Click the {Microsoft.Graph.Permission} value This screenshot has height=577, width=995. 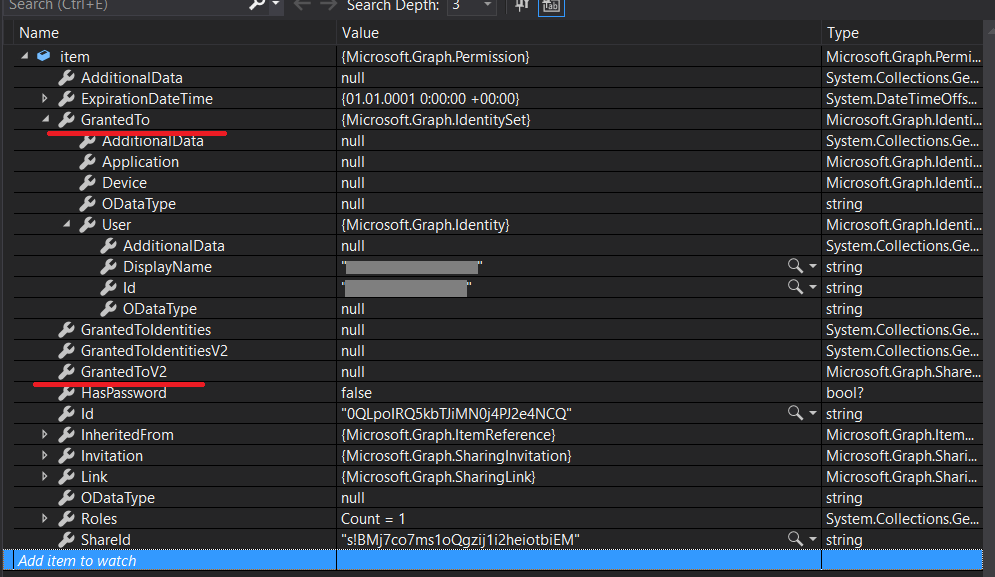435,56
